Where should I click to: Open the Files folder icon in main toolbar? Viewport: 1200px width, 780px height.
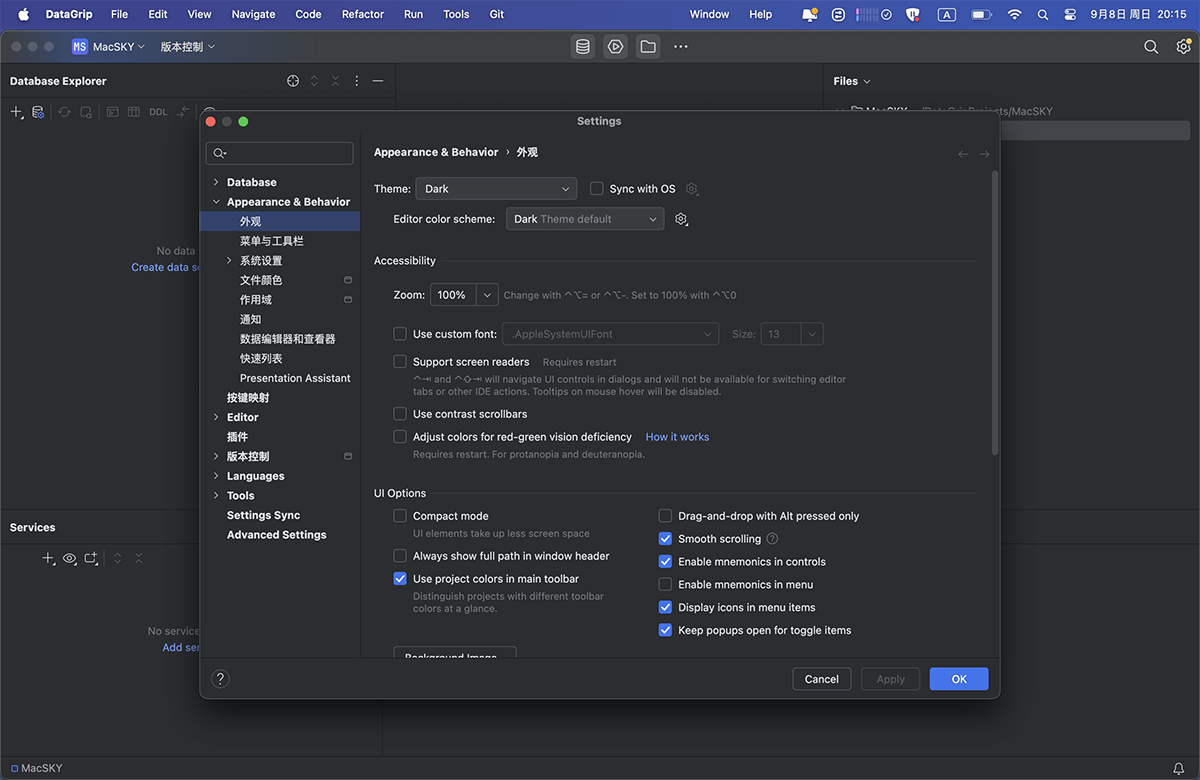coord(648,47)
